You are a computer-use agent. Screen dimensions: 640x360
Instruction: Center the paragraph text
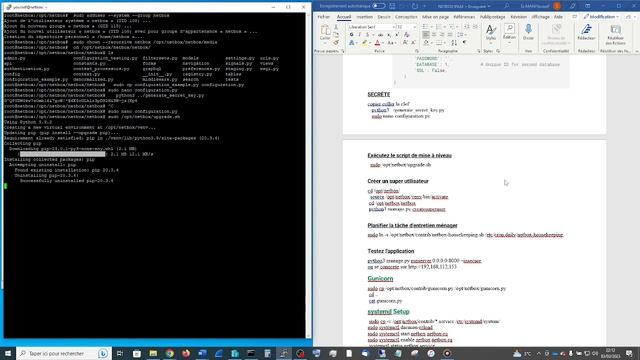434,35
